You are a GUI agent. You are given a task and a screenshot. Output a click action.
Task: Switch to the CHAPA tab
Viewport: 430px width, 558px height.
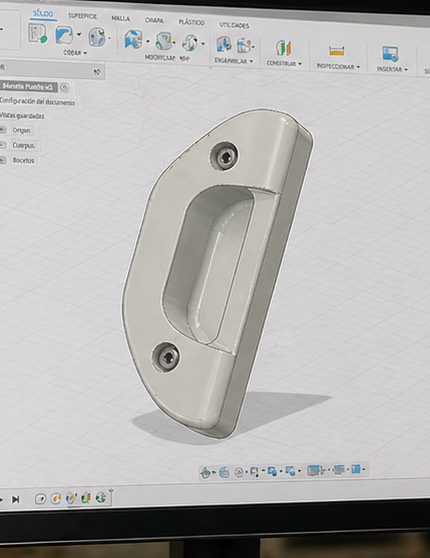[154, 20]
